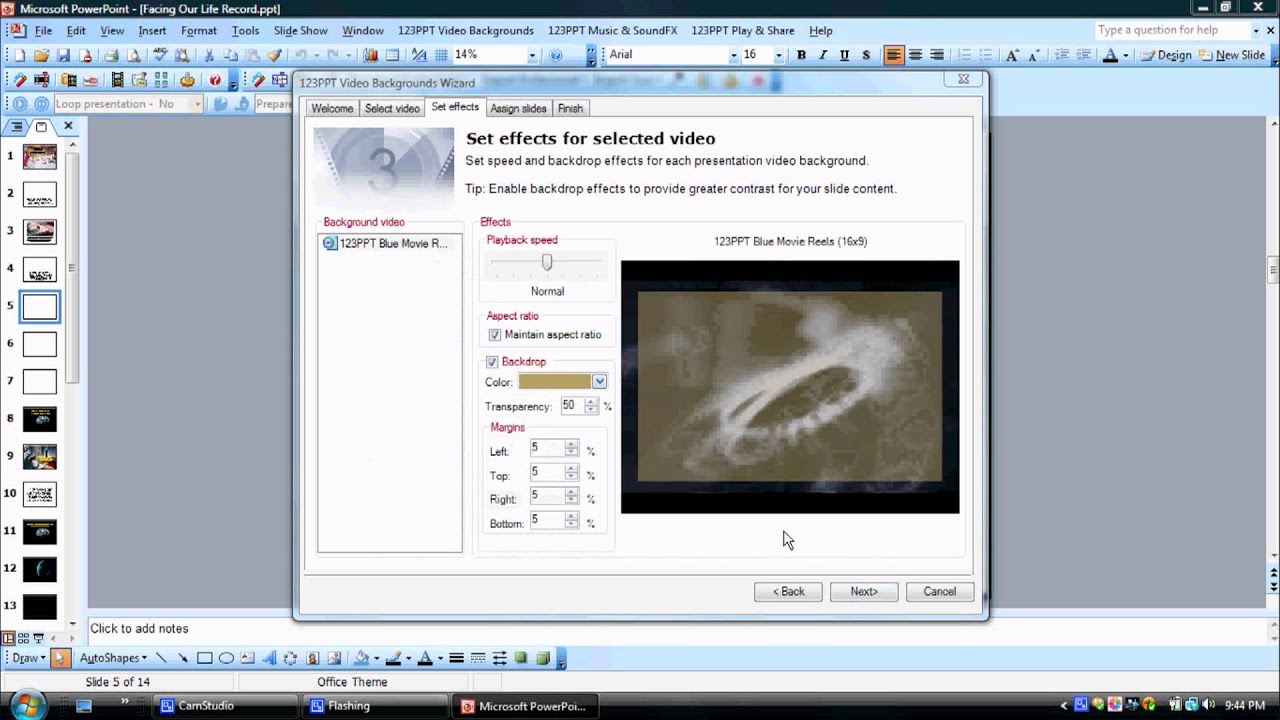Open the Font Color dropdown arrow in formatting toolbar
1280x720 pixels.
point(1125,56)
